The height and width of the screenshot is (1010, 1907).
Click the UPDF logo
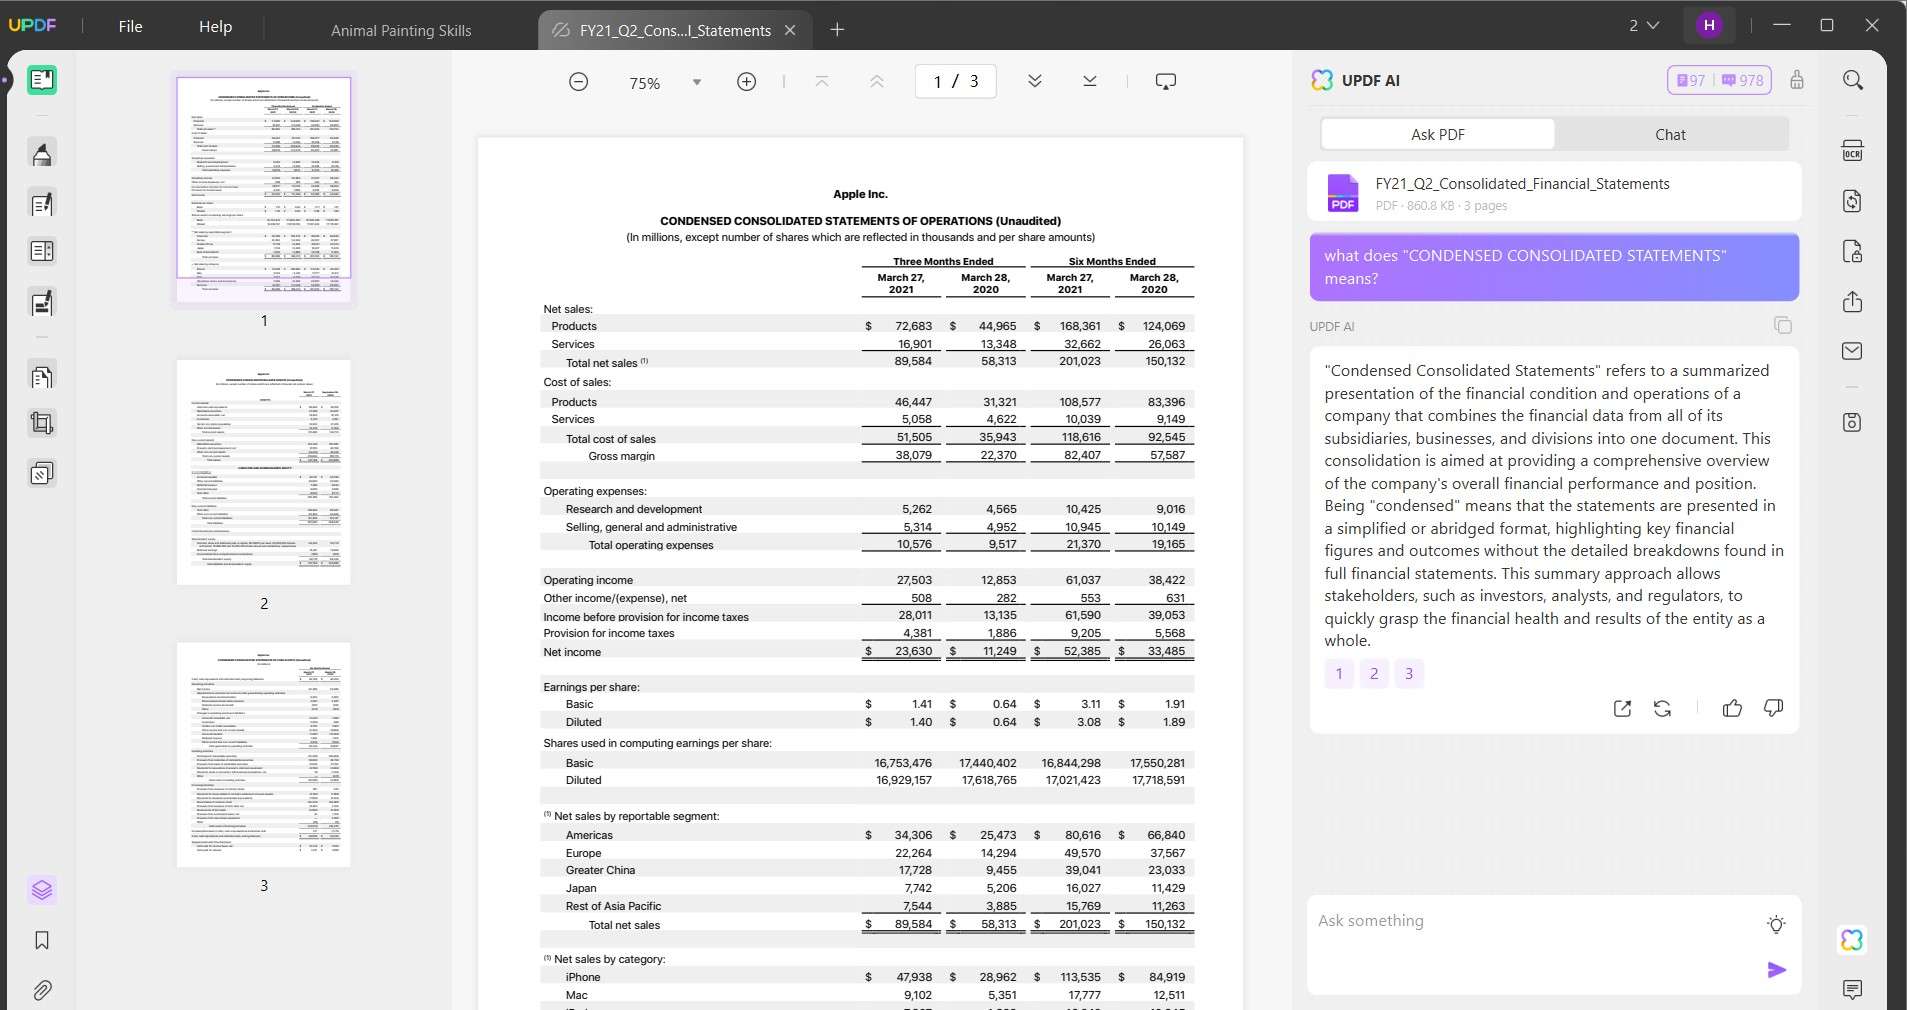coord(32,25)
